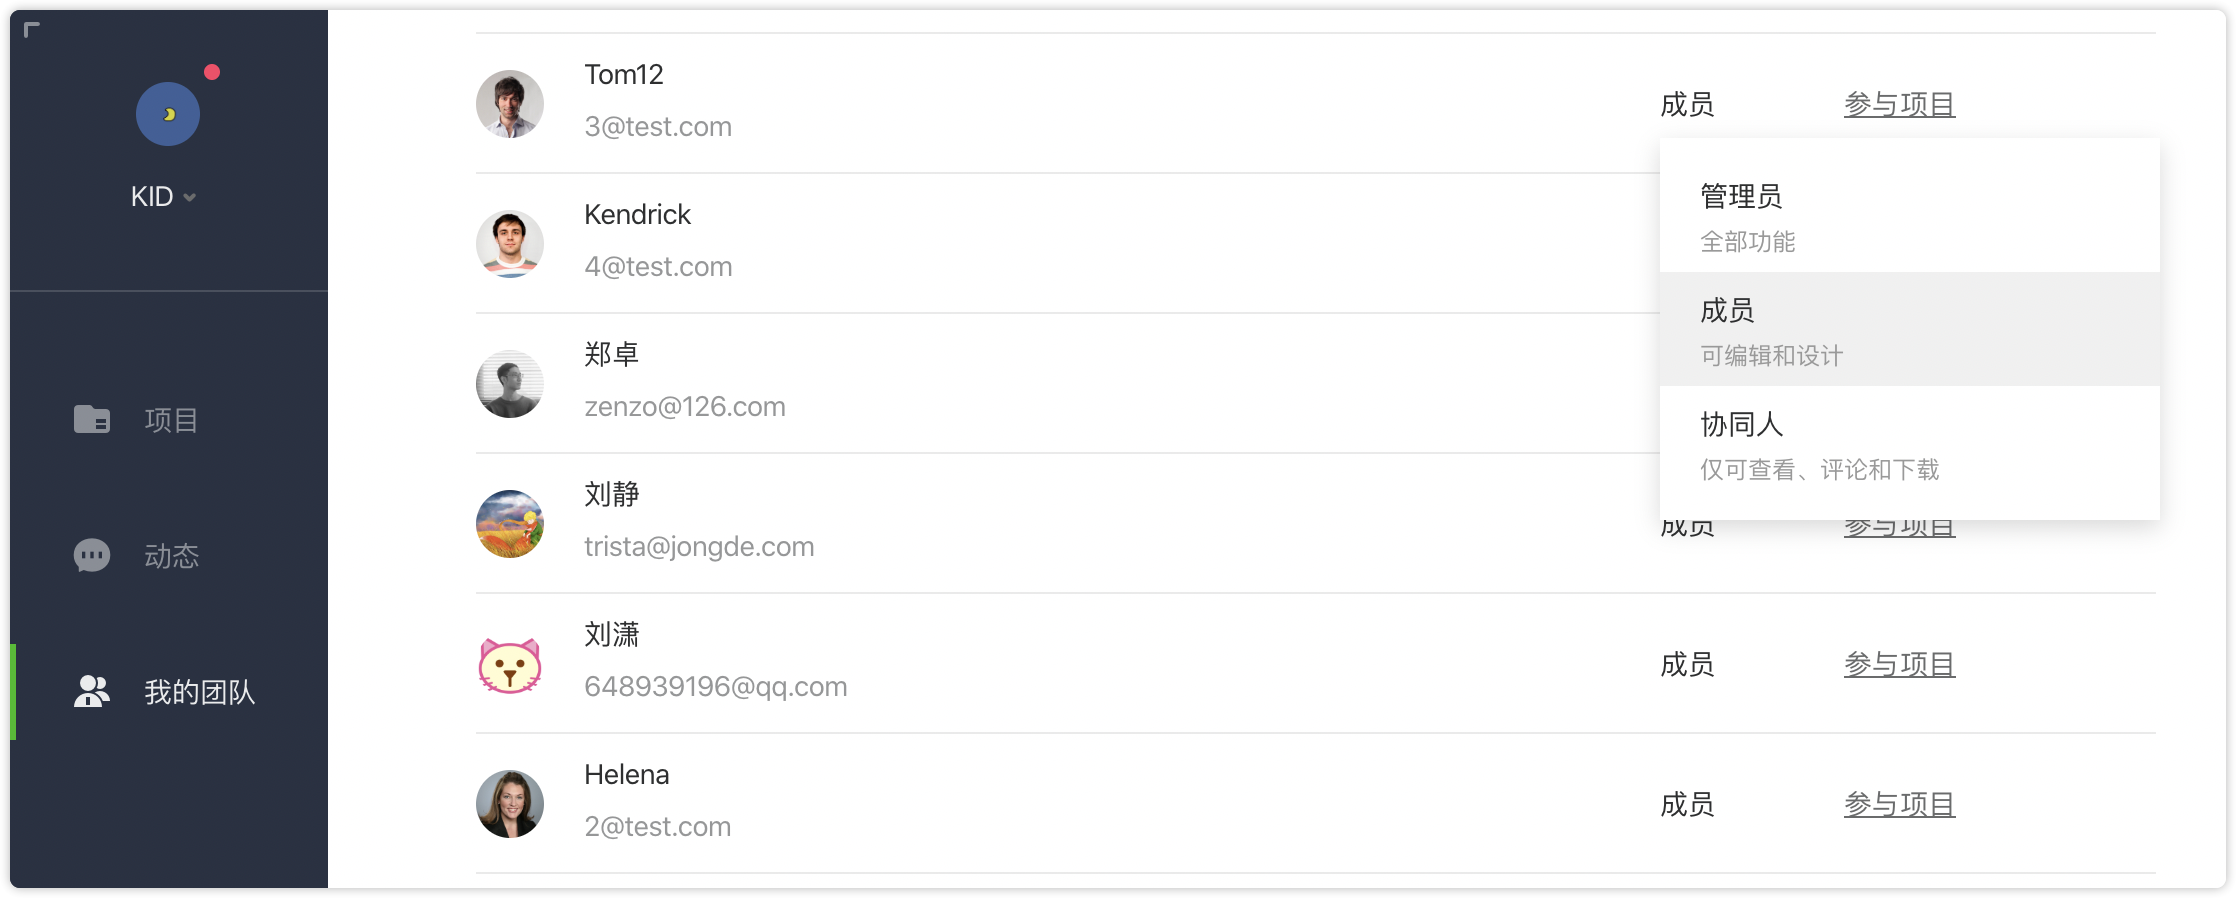Click 参与项目 link for 刘潇

[x=1899, y=664]
